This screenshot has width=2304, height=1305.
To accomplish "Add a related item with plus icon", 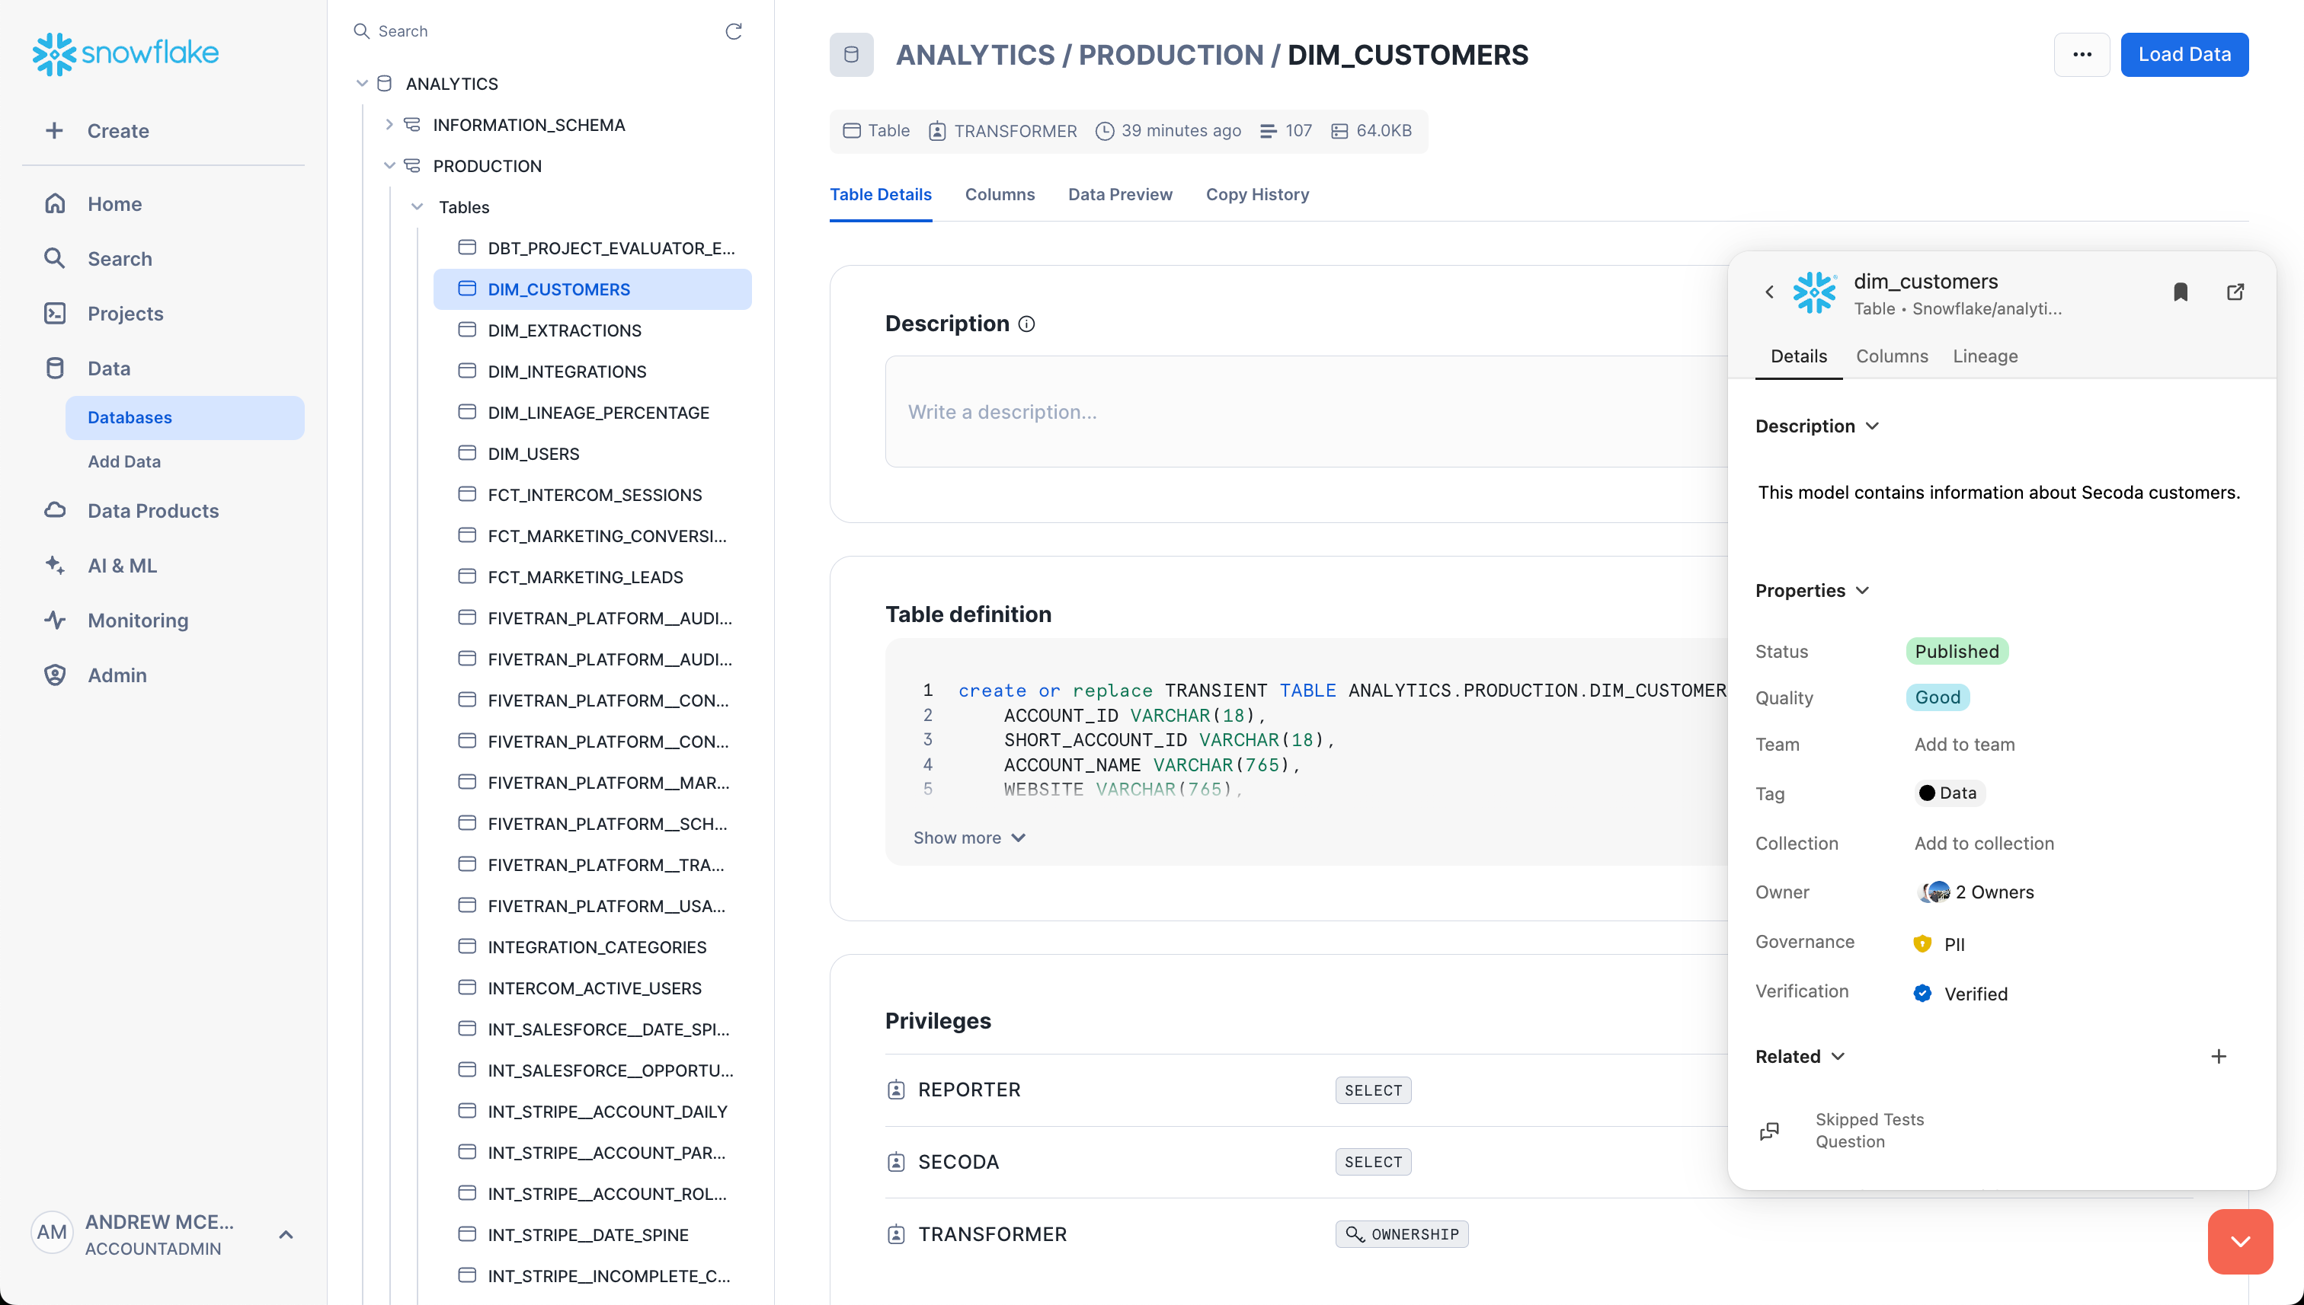I will click(x=2218, y=1056).
